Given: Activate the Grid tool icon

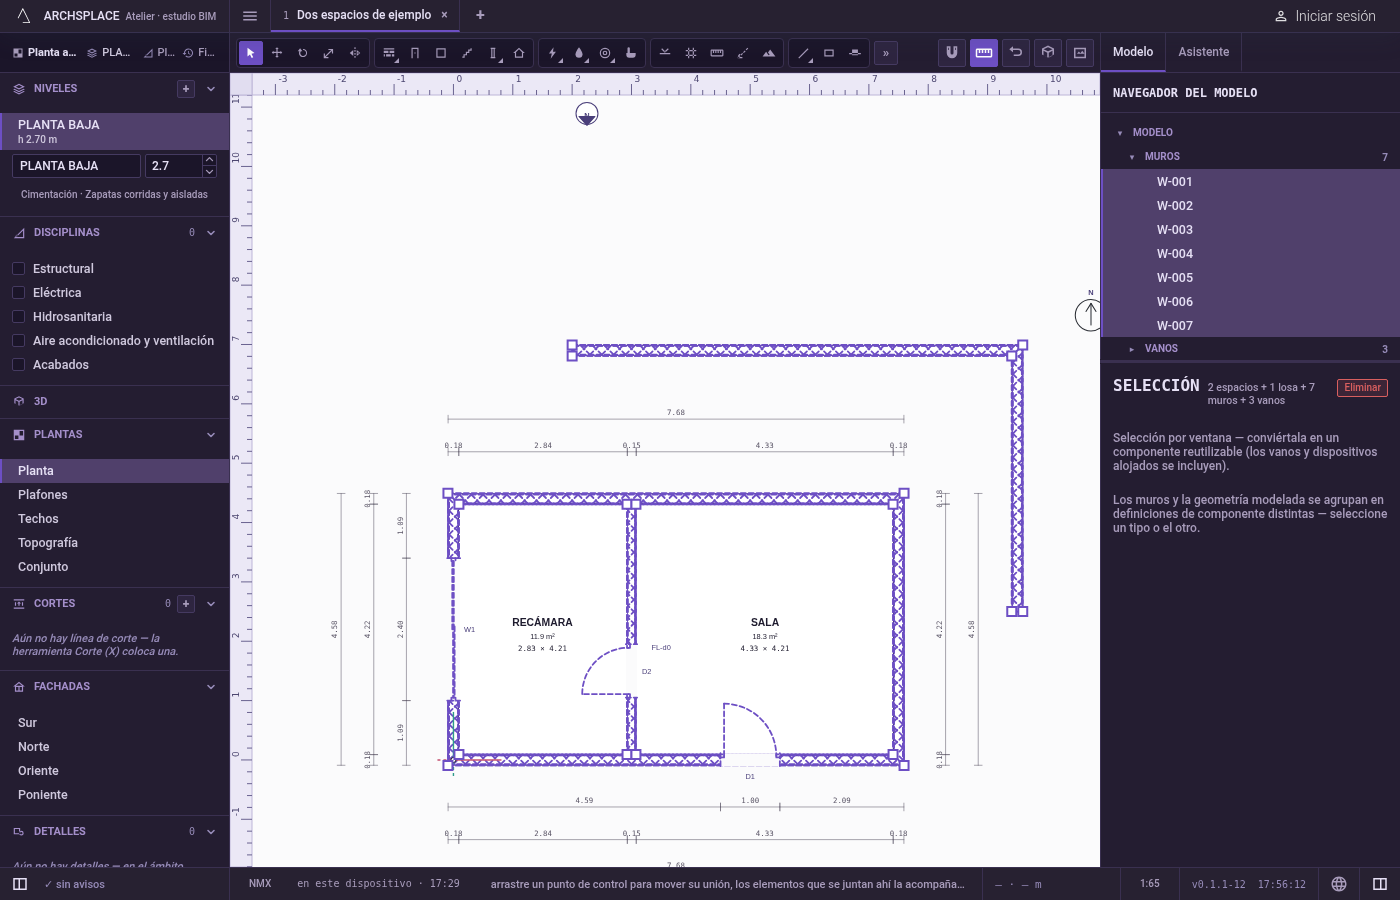Looking at the screenshot, I should (691, 53).
